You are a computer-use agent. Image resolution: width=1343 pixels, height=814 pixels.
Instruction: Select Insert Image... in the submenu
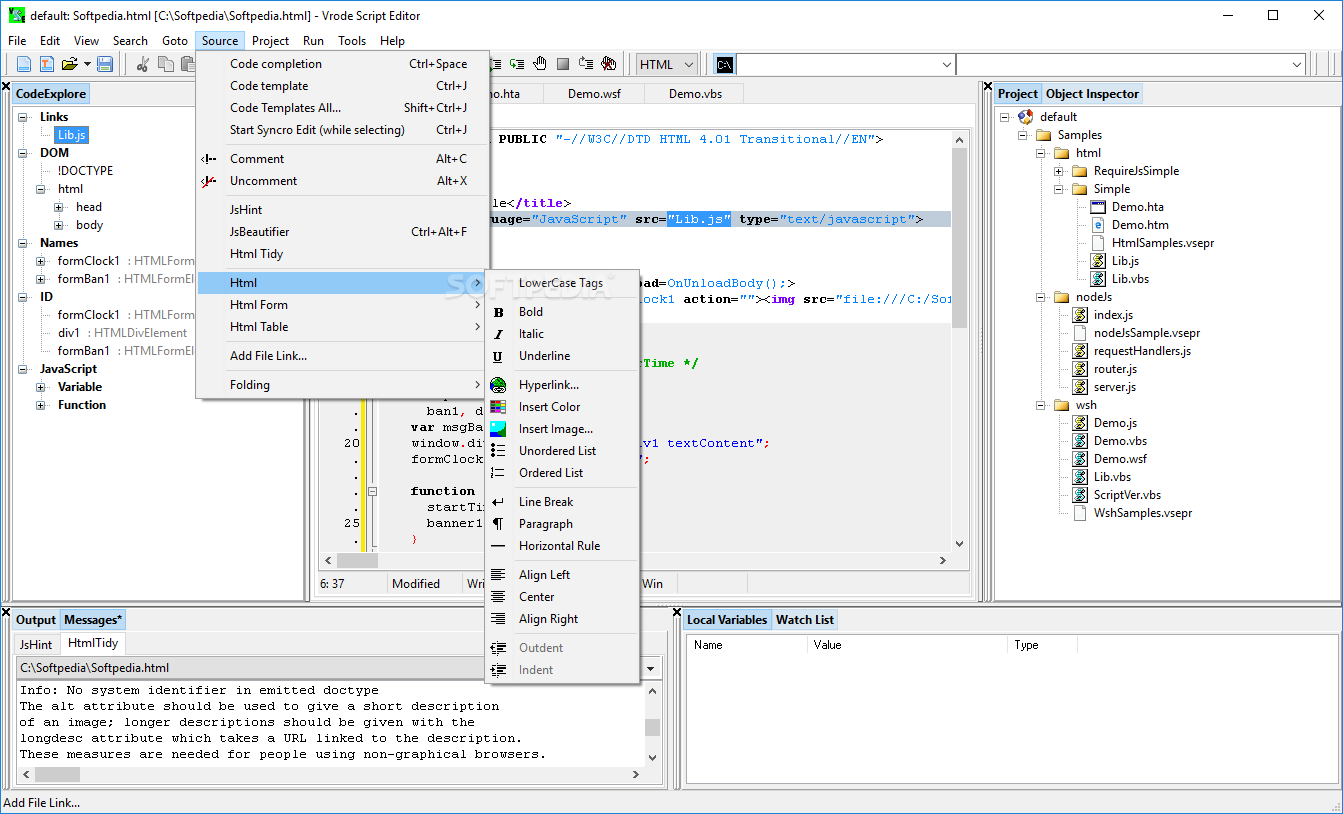(x=562, y=429)
